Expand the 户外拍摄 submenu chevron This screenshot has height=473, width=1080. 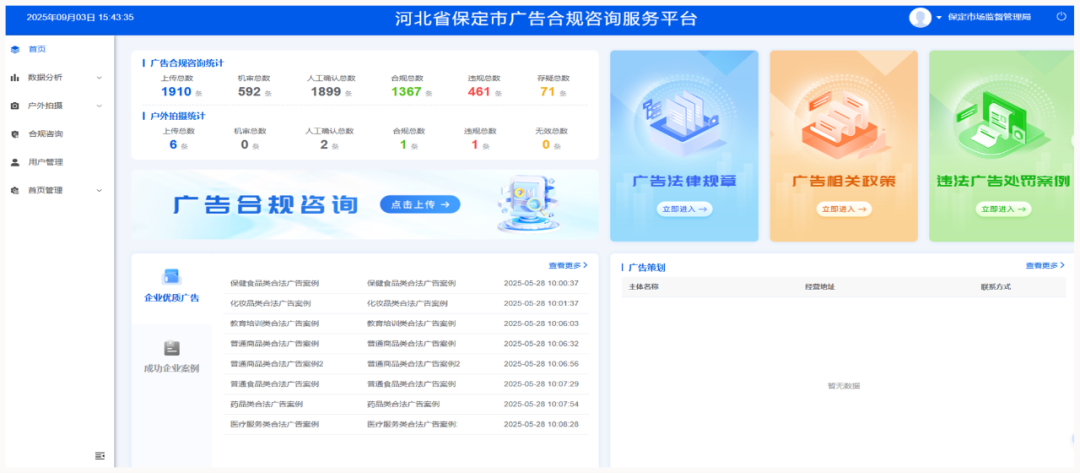click(99, 106)
